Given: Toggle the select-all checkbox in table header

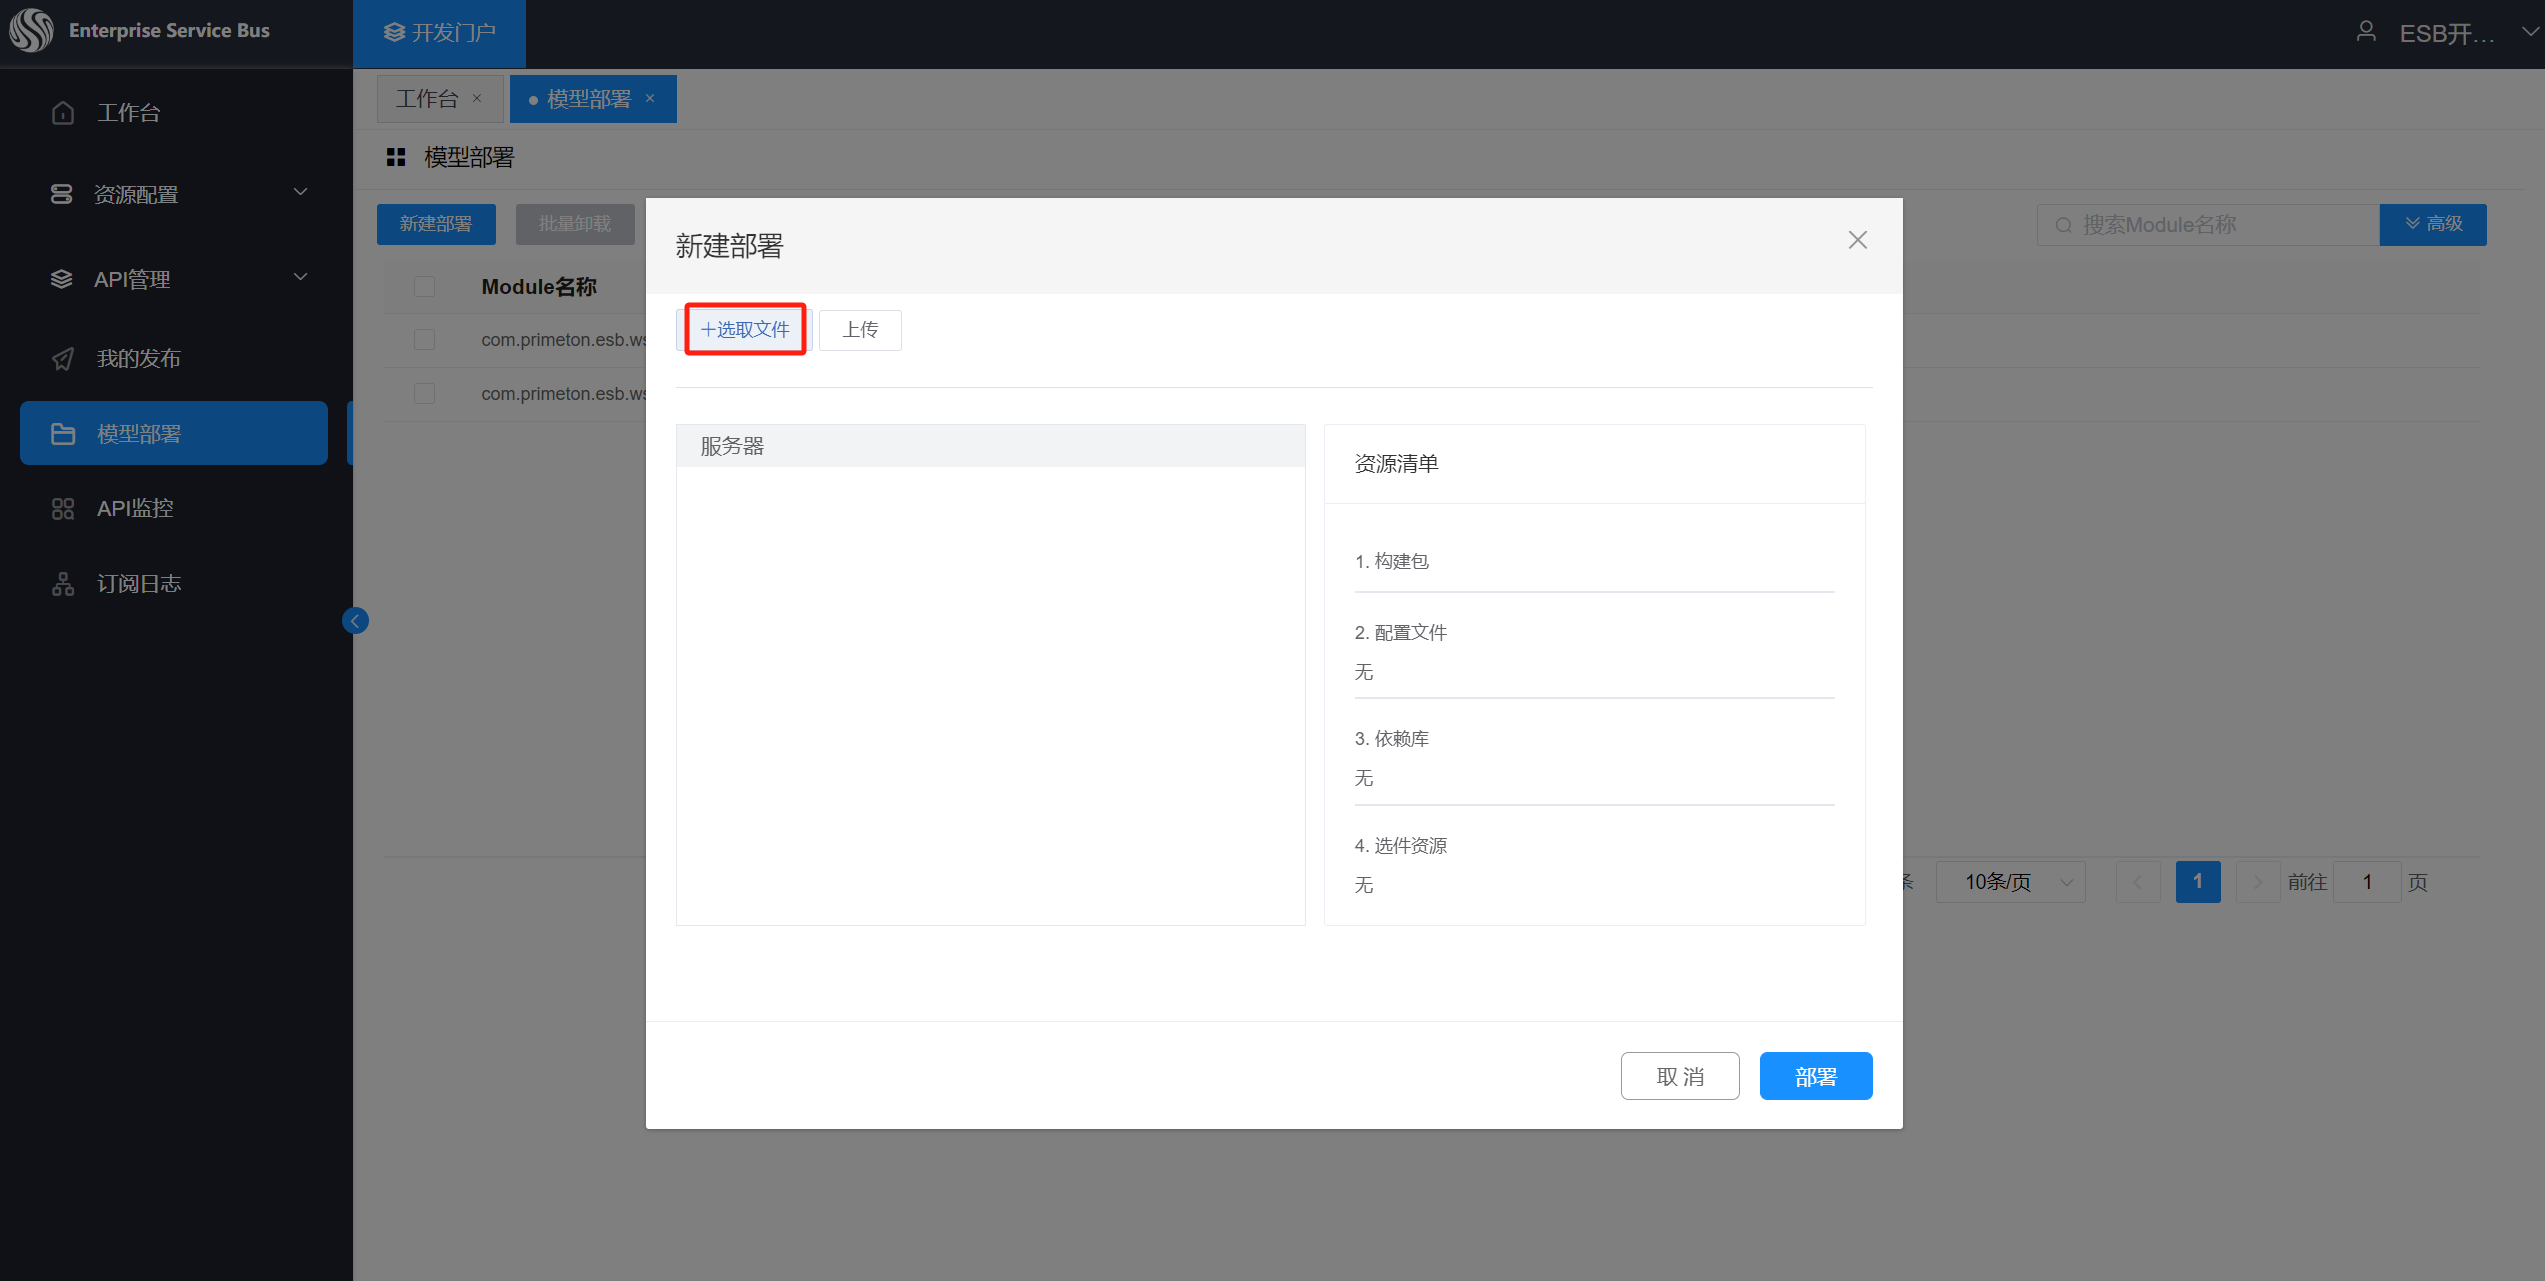Looking at the screenshot, I should point(424,287).
